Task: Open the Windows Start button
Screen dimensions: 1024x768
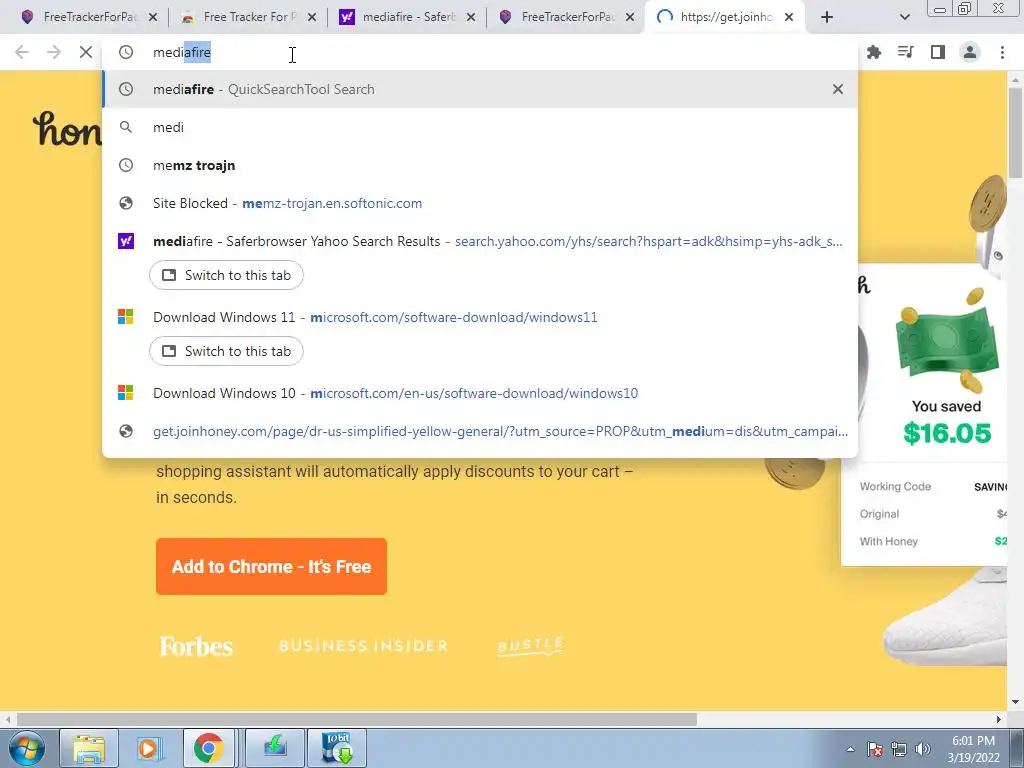Action: click(x=26, y=748)
